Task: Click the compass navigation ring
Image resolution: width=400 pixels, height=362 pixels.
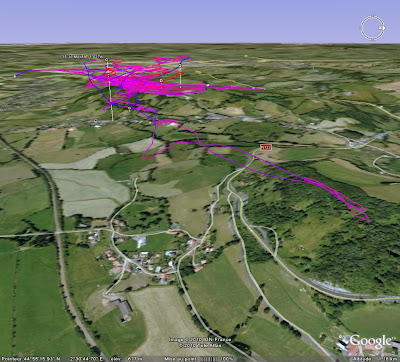Action: tap(372, 28)
